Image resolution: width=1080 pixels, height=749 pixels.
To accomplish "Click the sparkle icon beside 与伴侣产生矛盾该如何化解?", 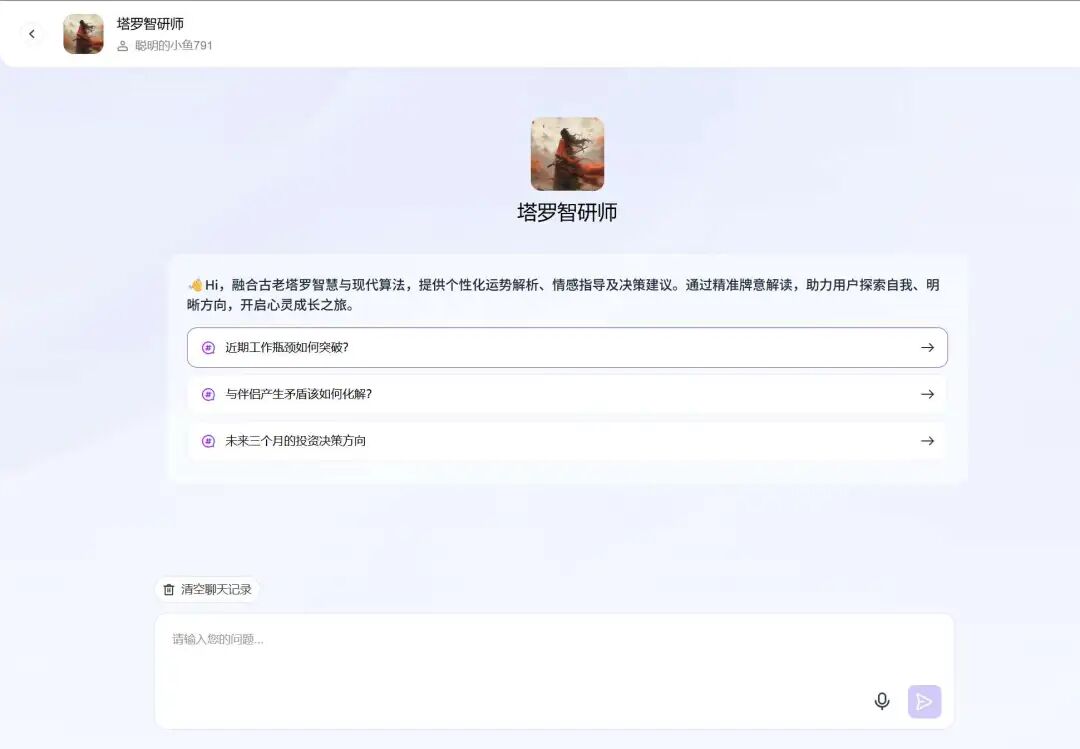I will tap(208, 394).
